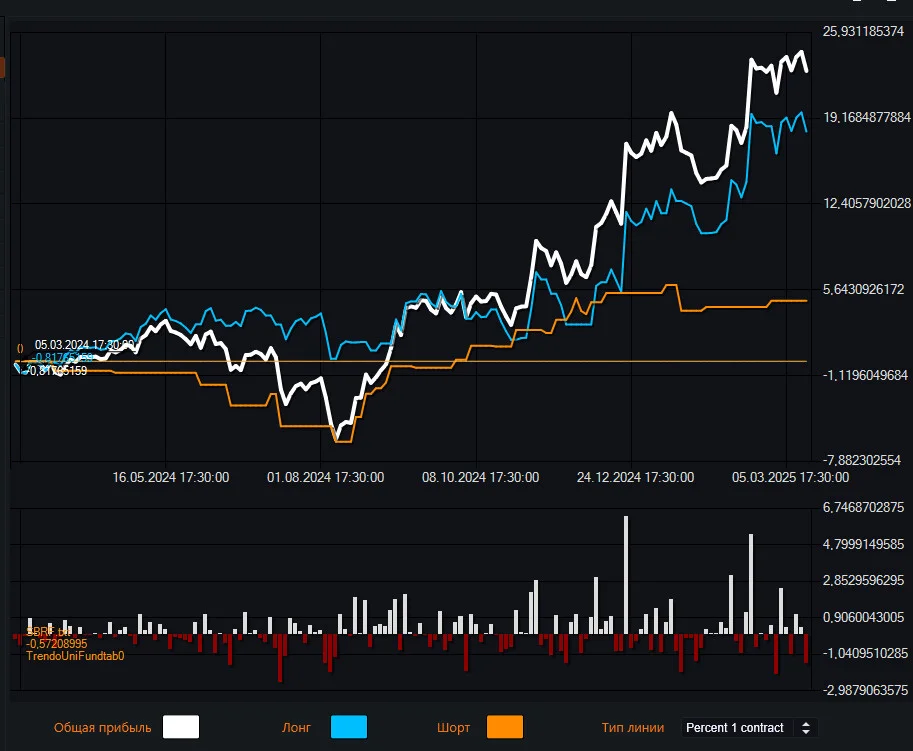Image resolution: width=913 pixels, height=751 pixels.
Task: Click the Тип линии label
Action: click(633, 728)
